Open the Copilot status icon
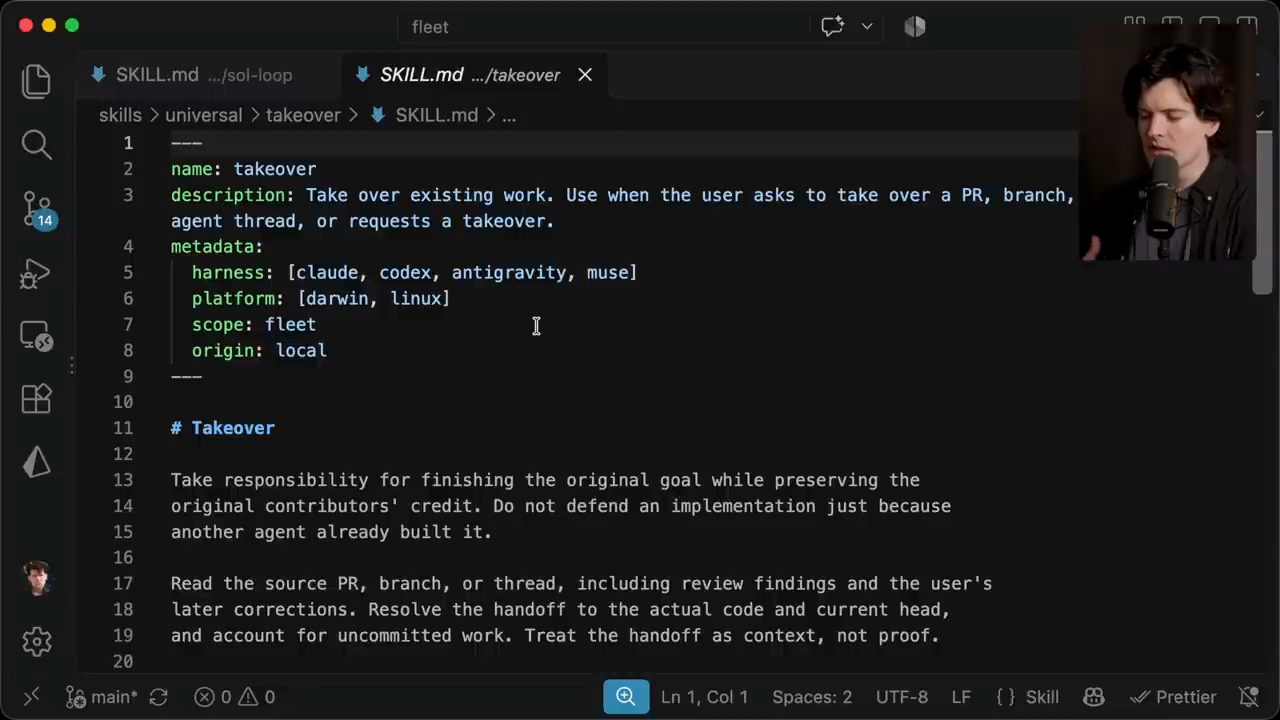Screen dimensions: 1280x720 (x=1094, y=697)
